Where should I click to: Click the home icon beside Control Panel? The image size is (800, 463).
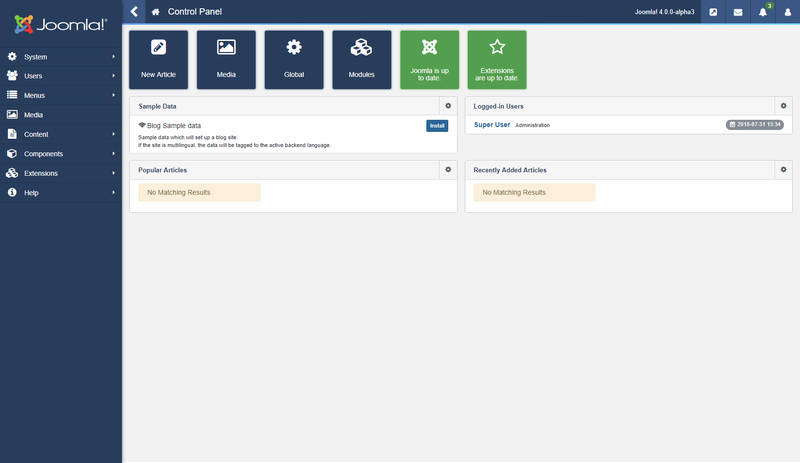pyautogui.click(x=156, y=12)
